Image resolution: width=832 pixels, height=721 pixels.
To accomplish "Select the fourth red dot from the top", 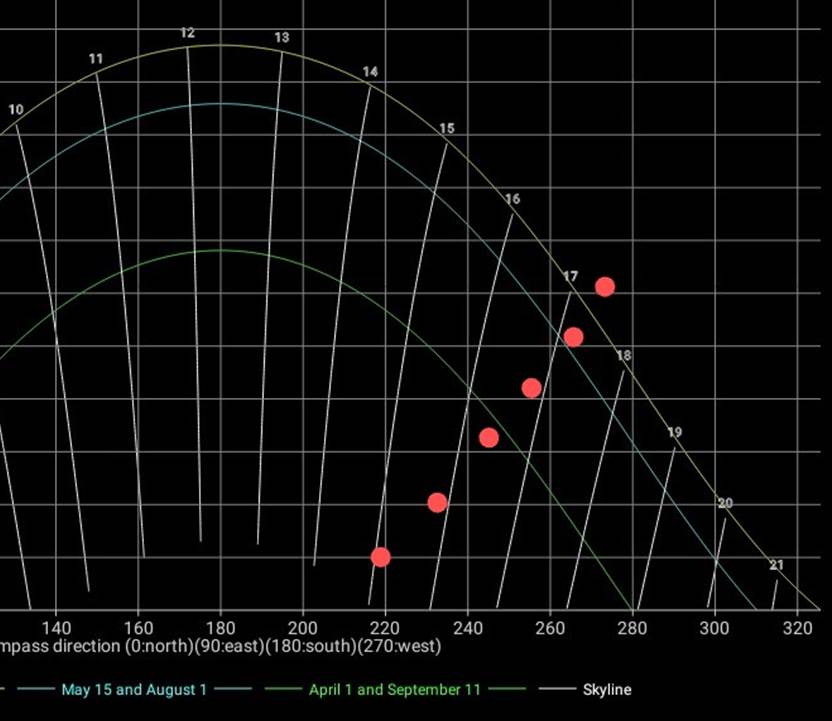I will click(x=488, y=437).
